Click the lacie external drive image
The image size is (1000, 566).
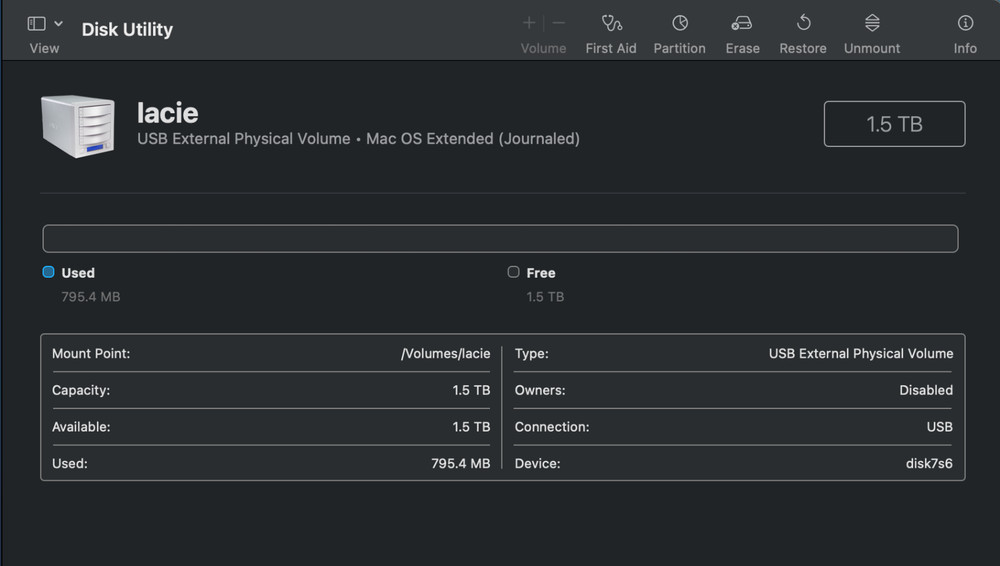pos(78,126)
